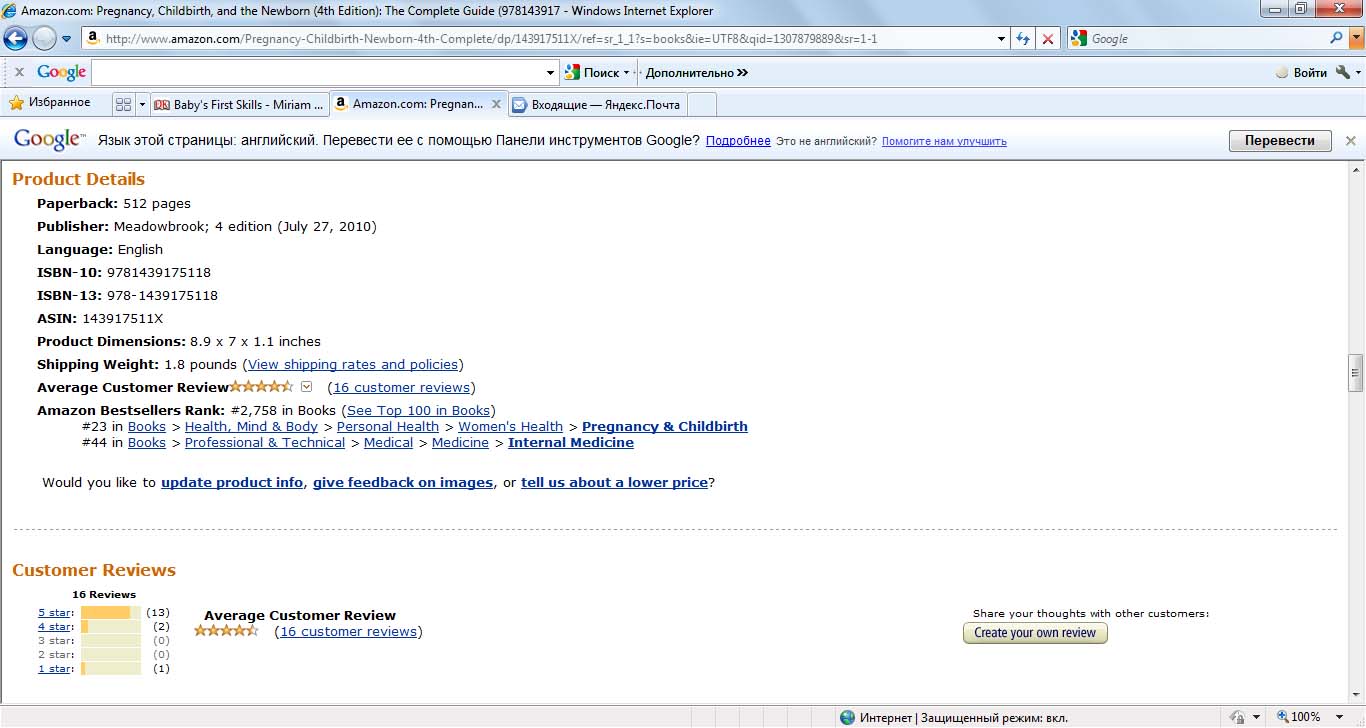Click tell us about a lower price link
The width and height of the screenshot is (1366, 728).
[x=615, y=483]
